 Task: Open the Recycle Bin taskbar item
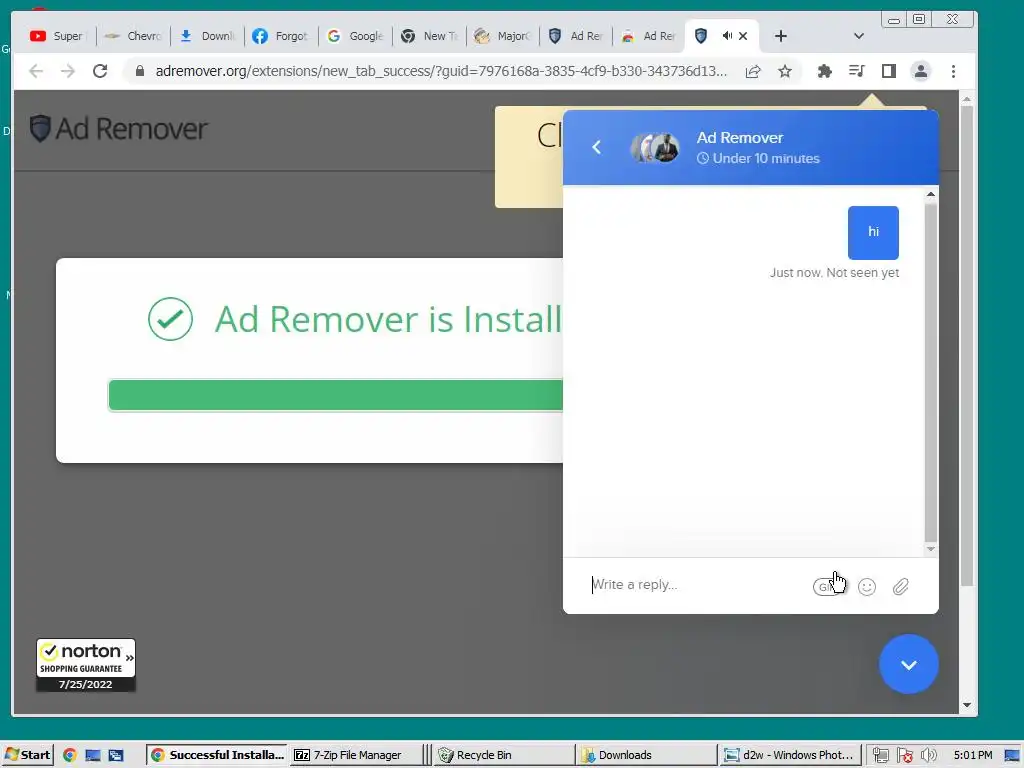(504, 755)
